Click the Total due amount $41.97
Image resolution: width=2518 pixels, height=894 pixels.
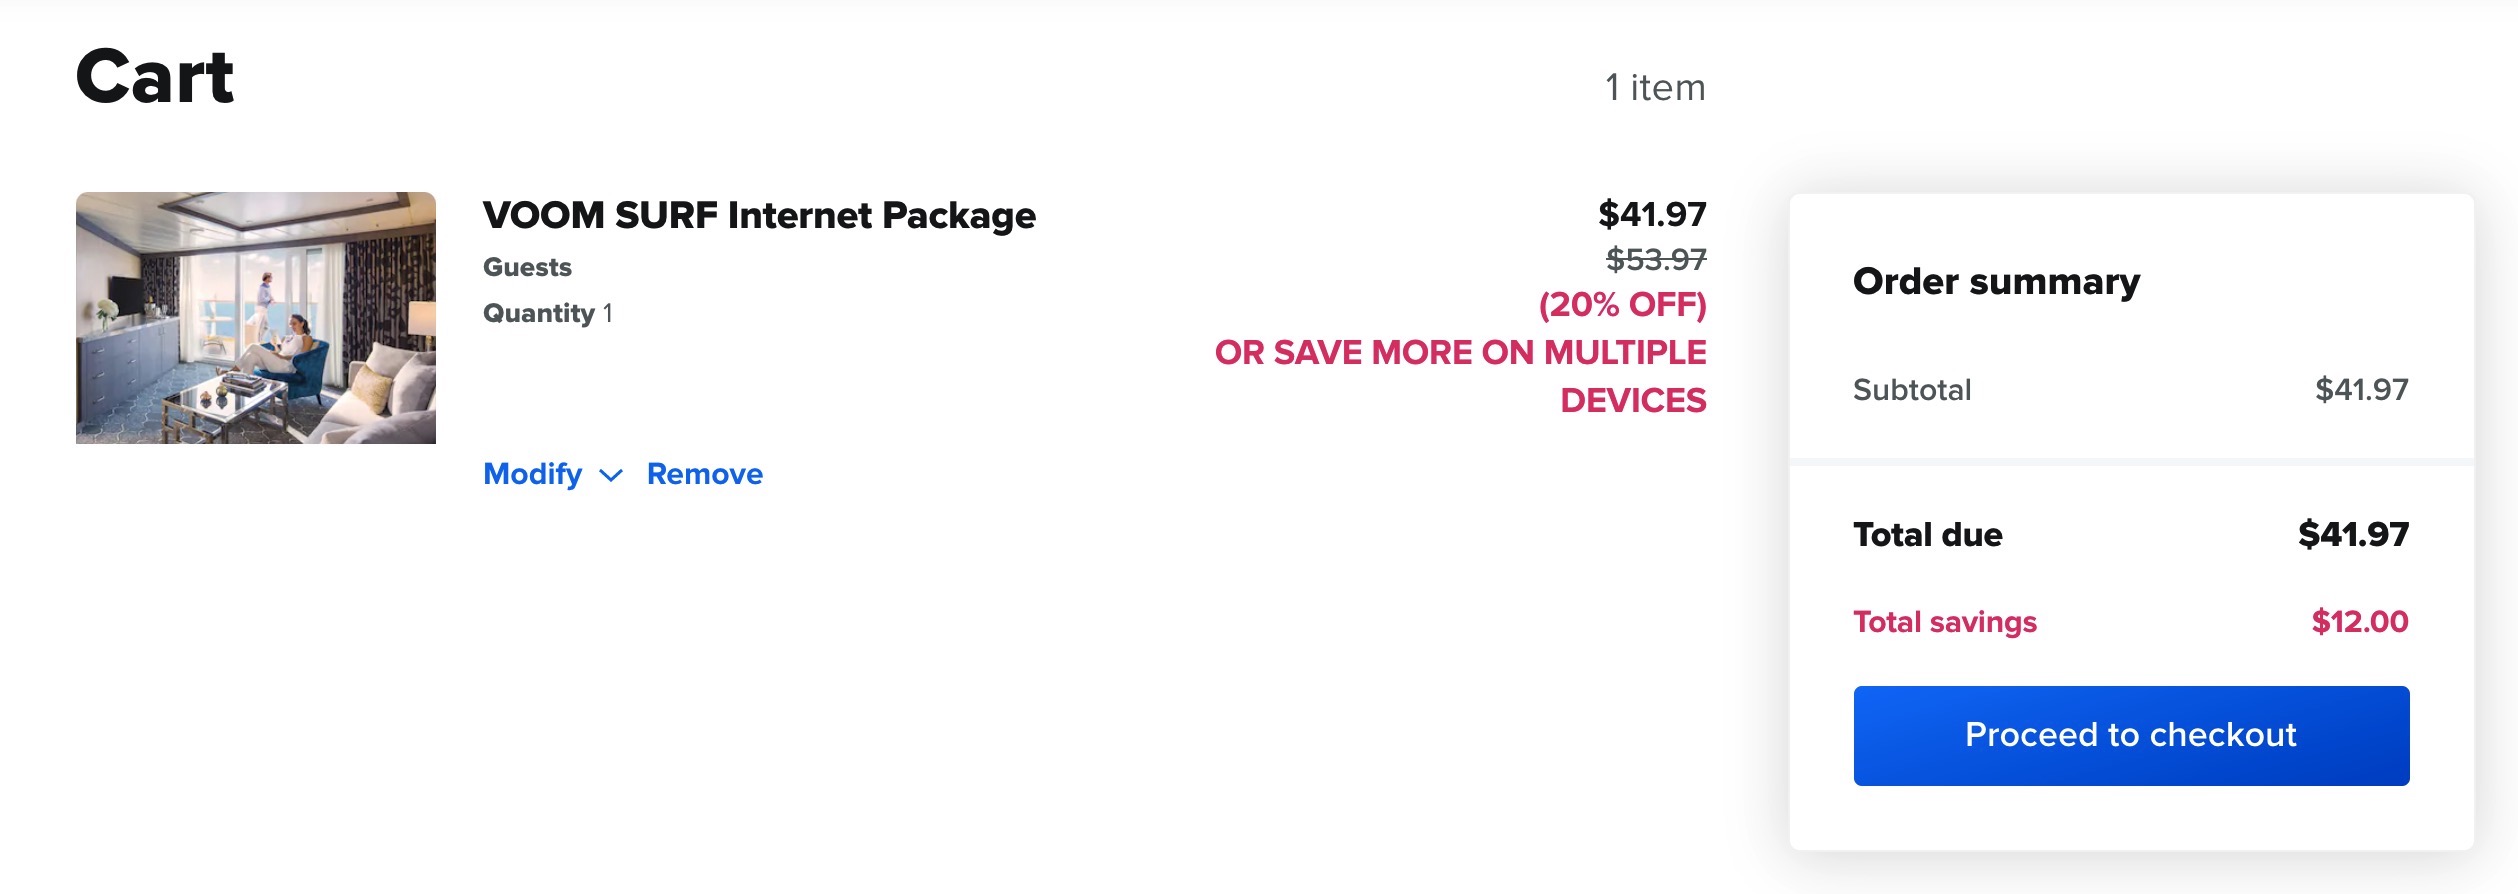tap(2354, 534)
